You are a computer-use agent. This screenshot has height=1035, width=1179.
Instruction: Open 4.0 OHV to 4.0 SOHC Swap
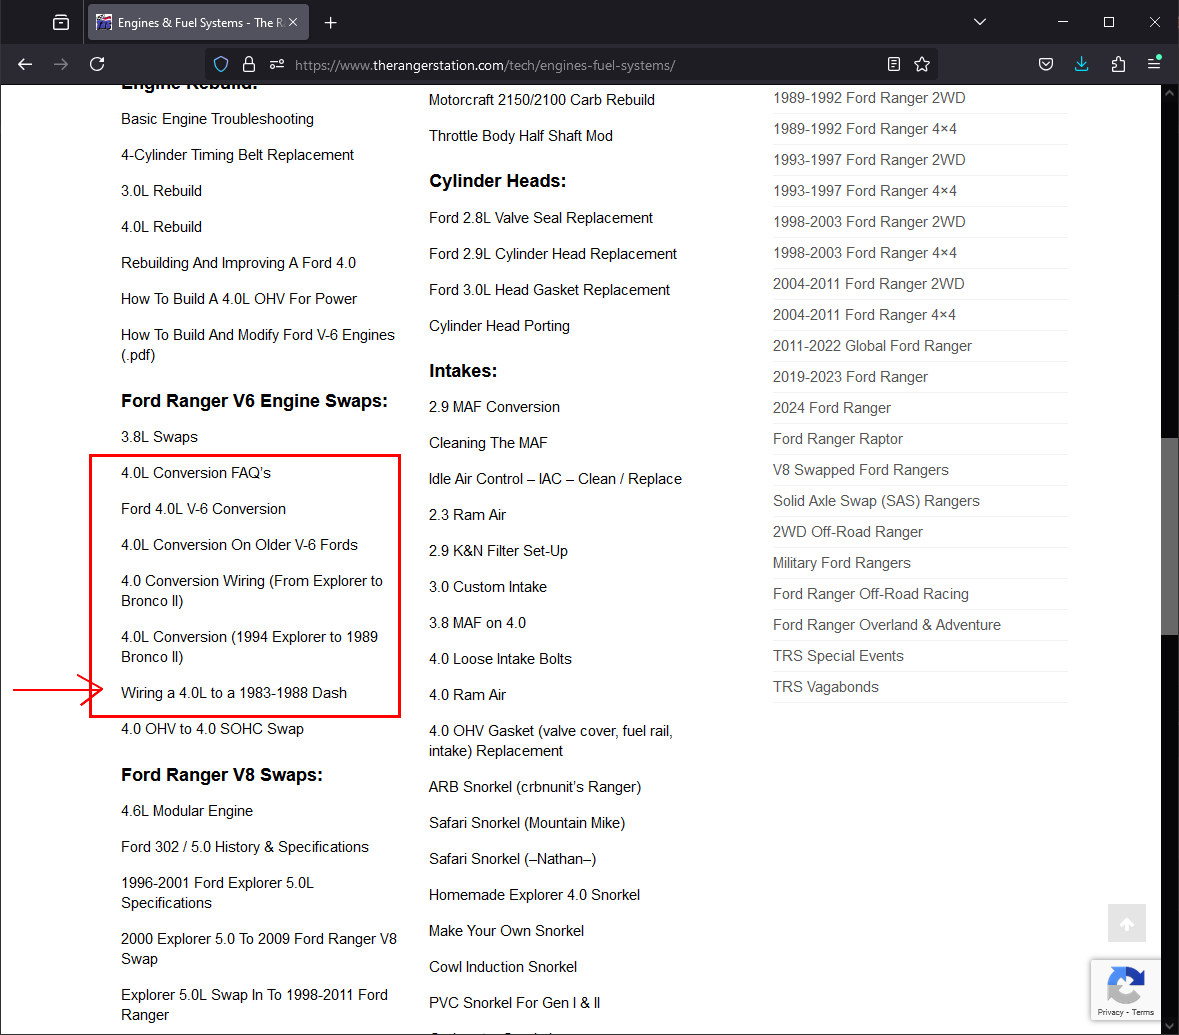click(x=213, y=729)
